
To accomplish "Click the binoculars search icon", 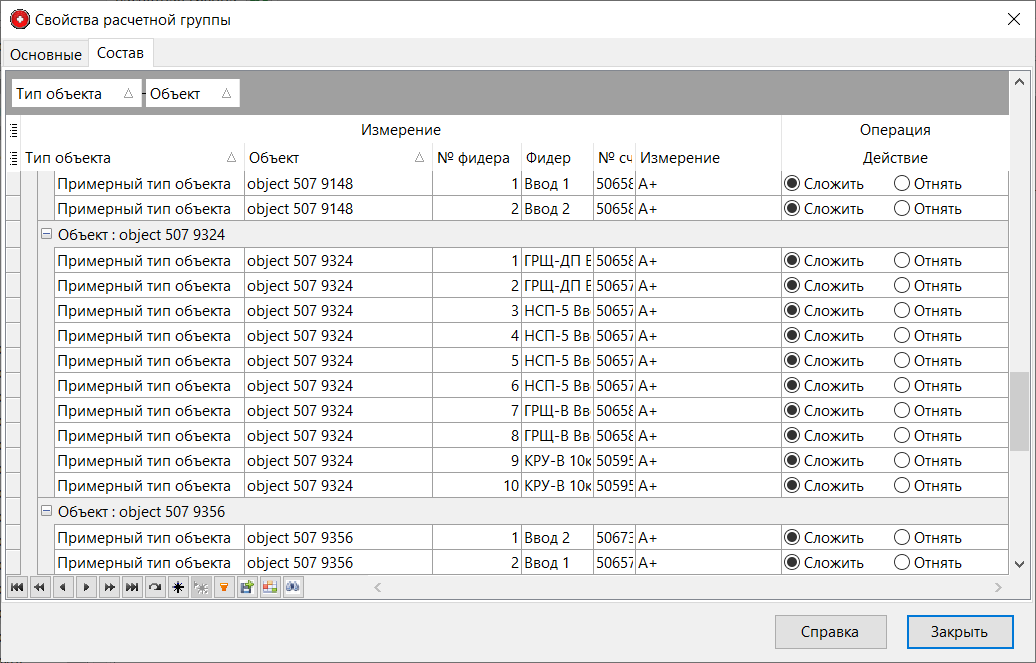I will pos(293,588).
